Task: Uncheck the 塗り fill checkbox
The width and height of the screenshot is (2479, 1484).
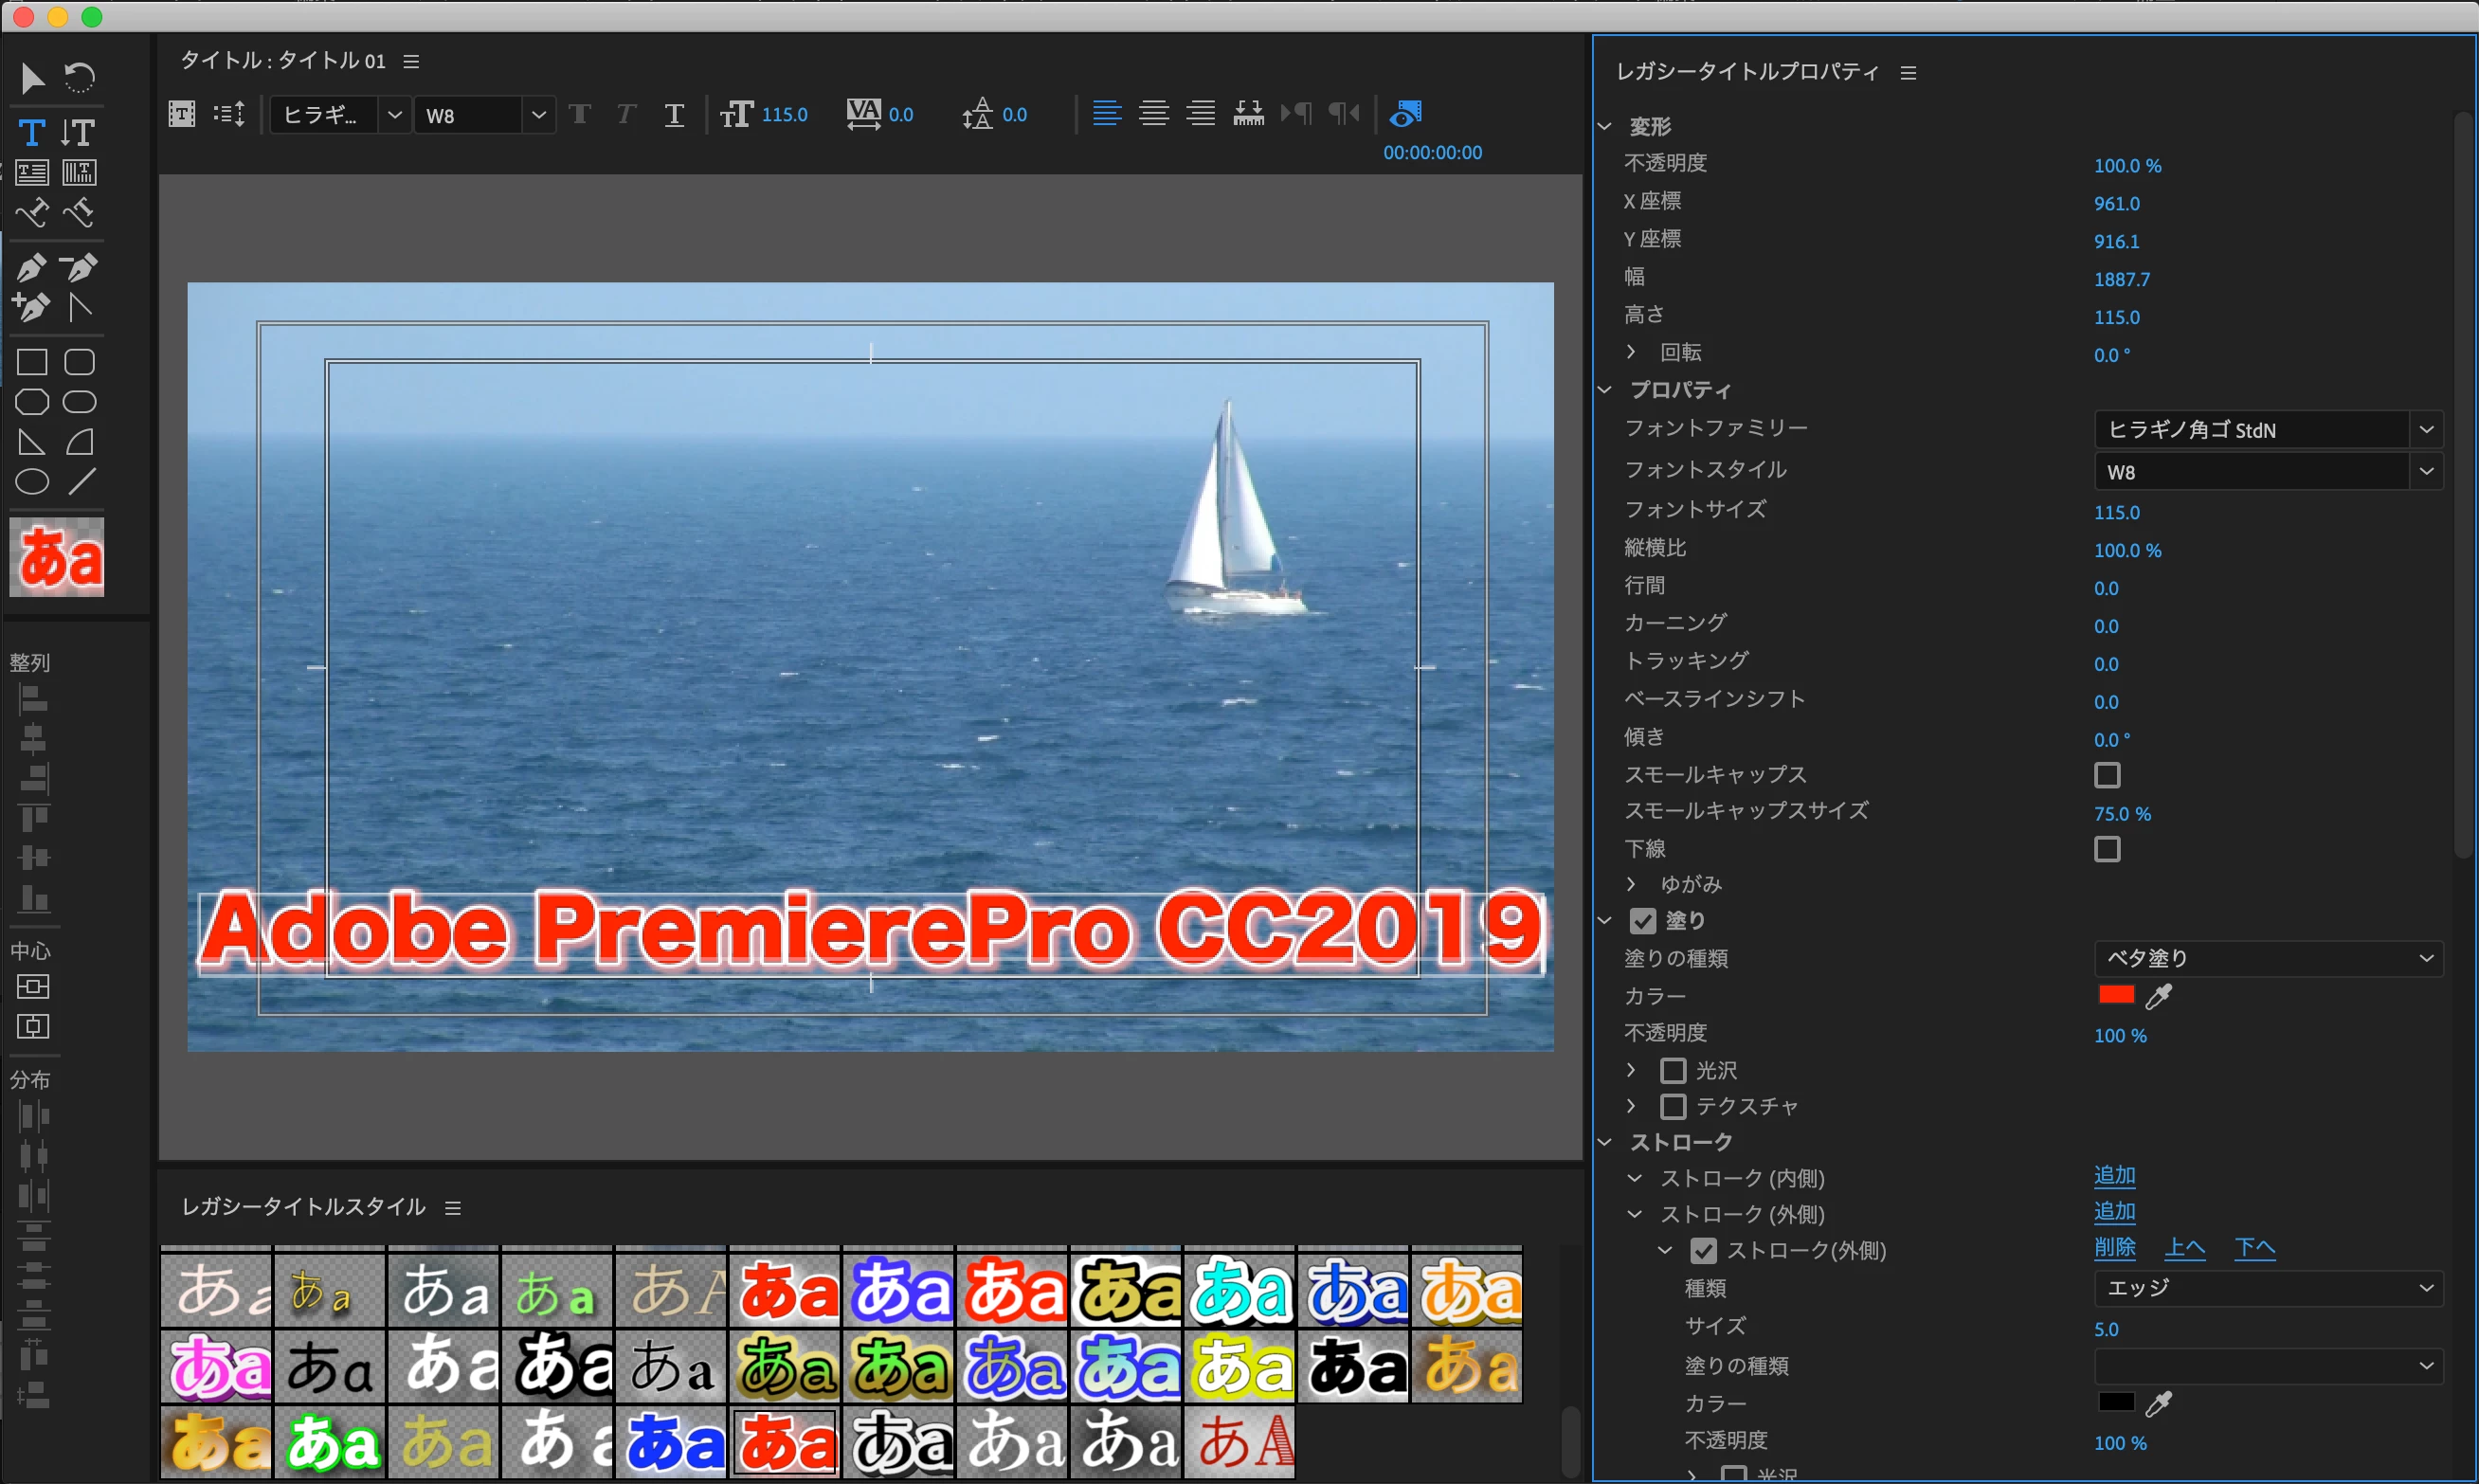Action: (1642, 920)
